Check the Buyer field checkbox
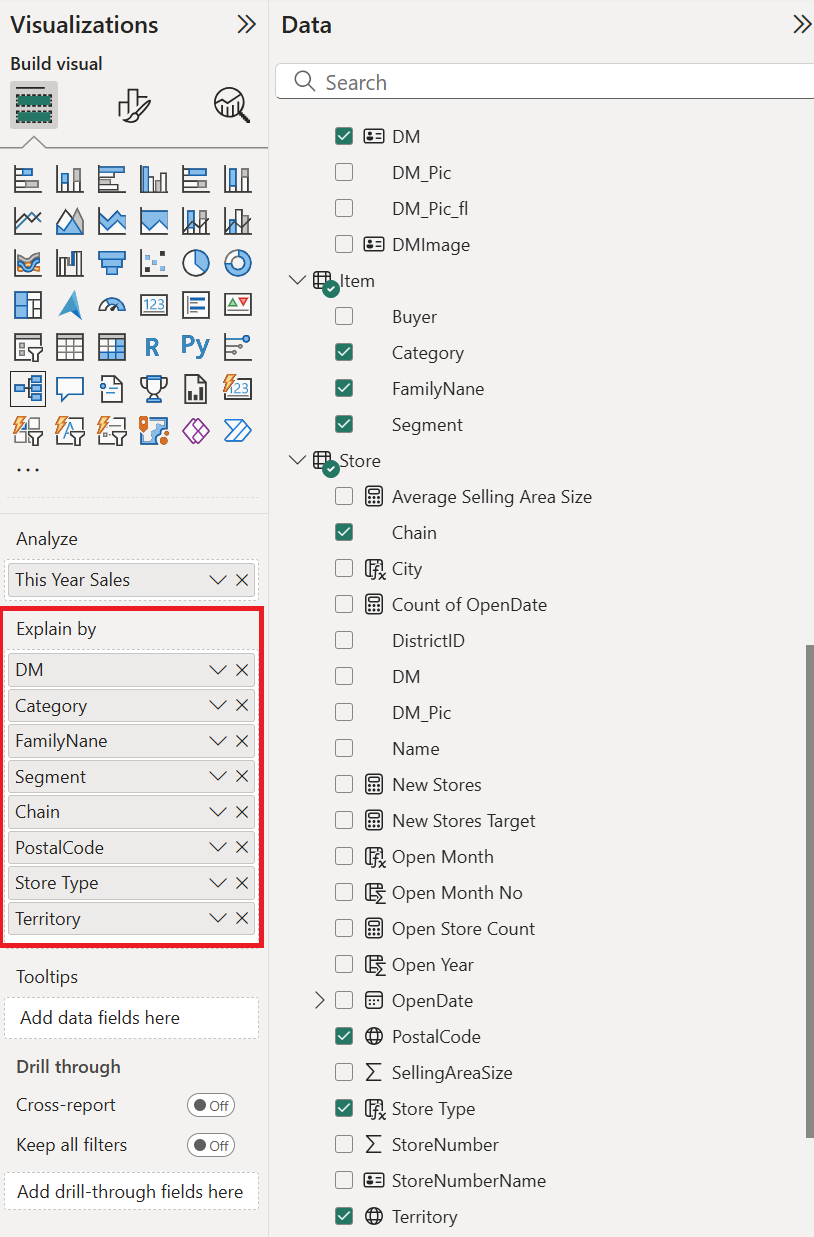The image size is (814, 1237). tap(344, 316)
